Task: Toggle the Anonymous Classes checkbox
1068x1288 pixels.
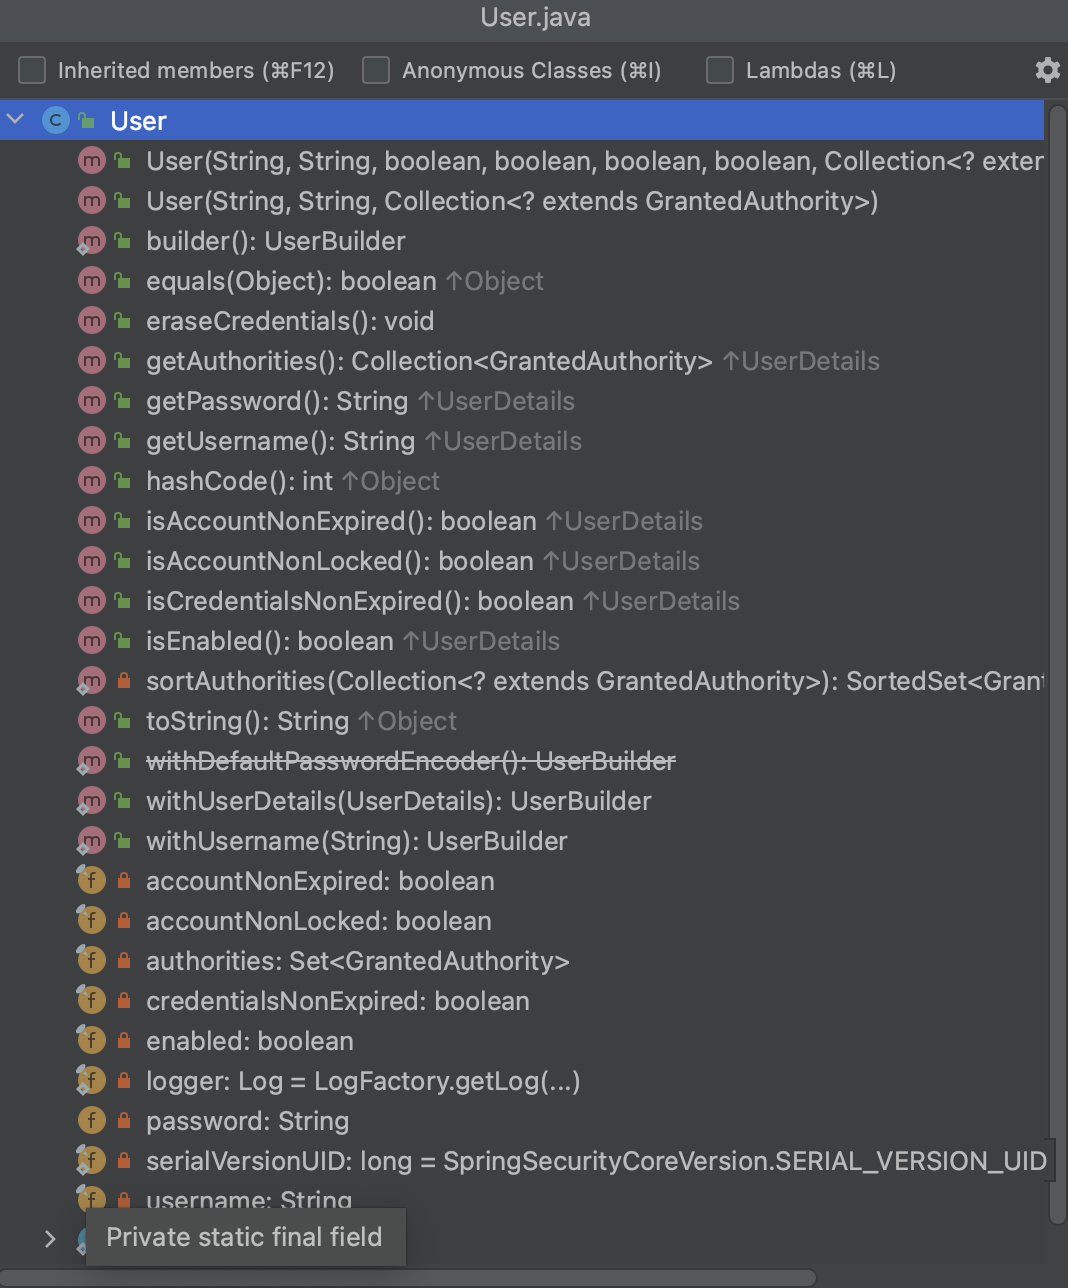Action: point(376,70)
